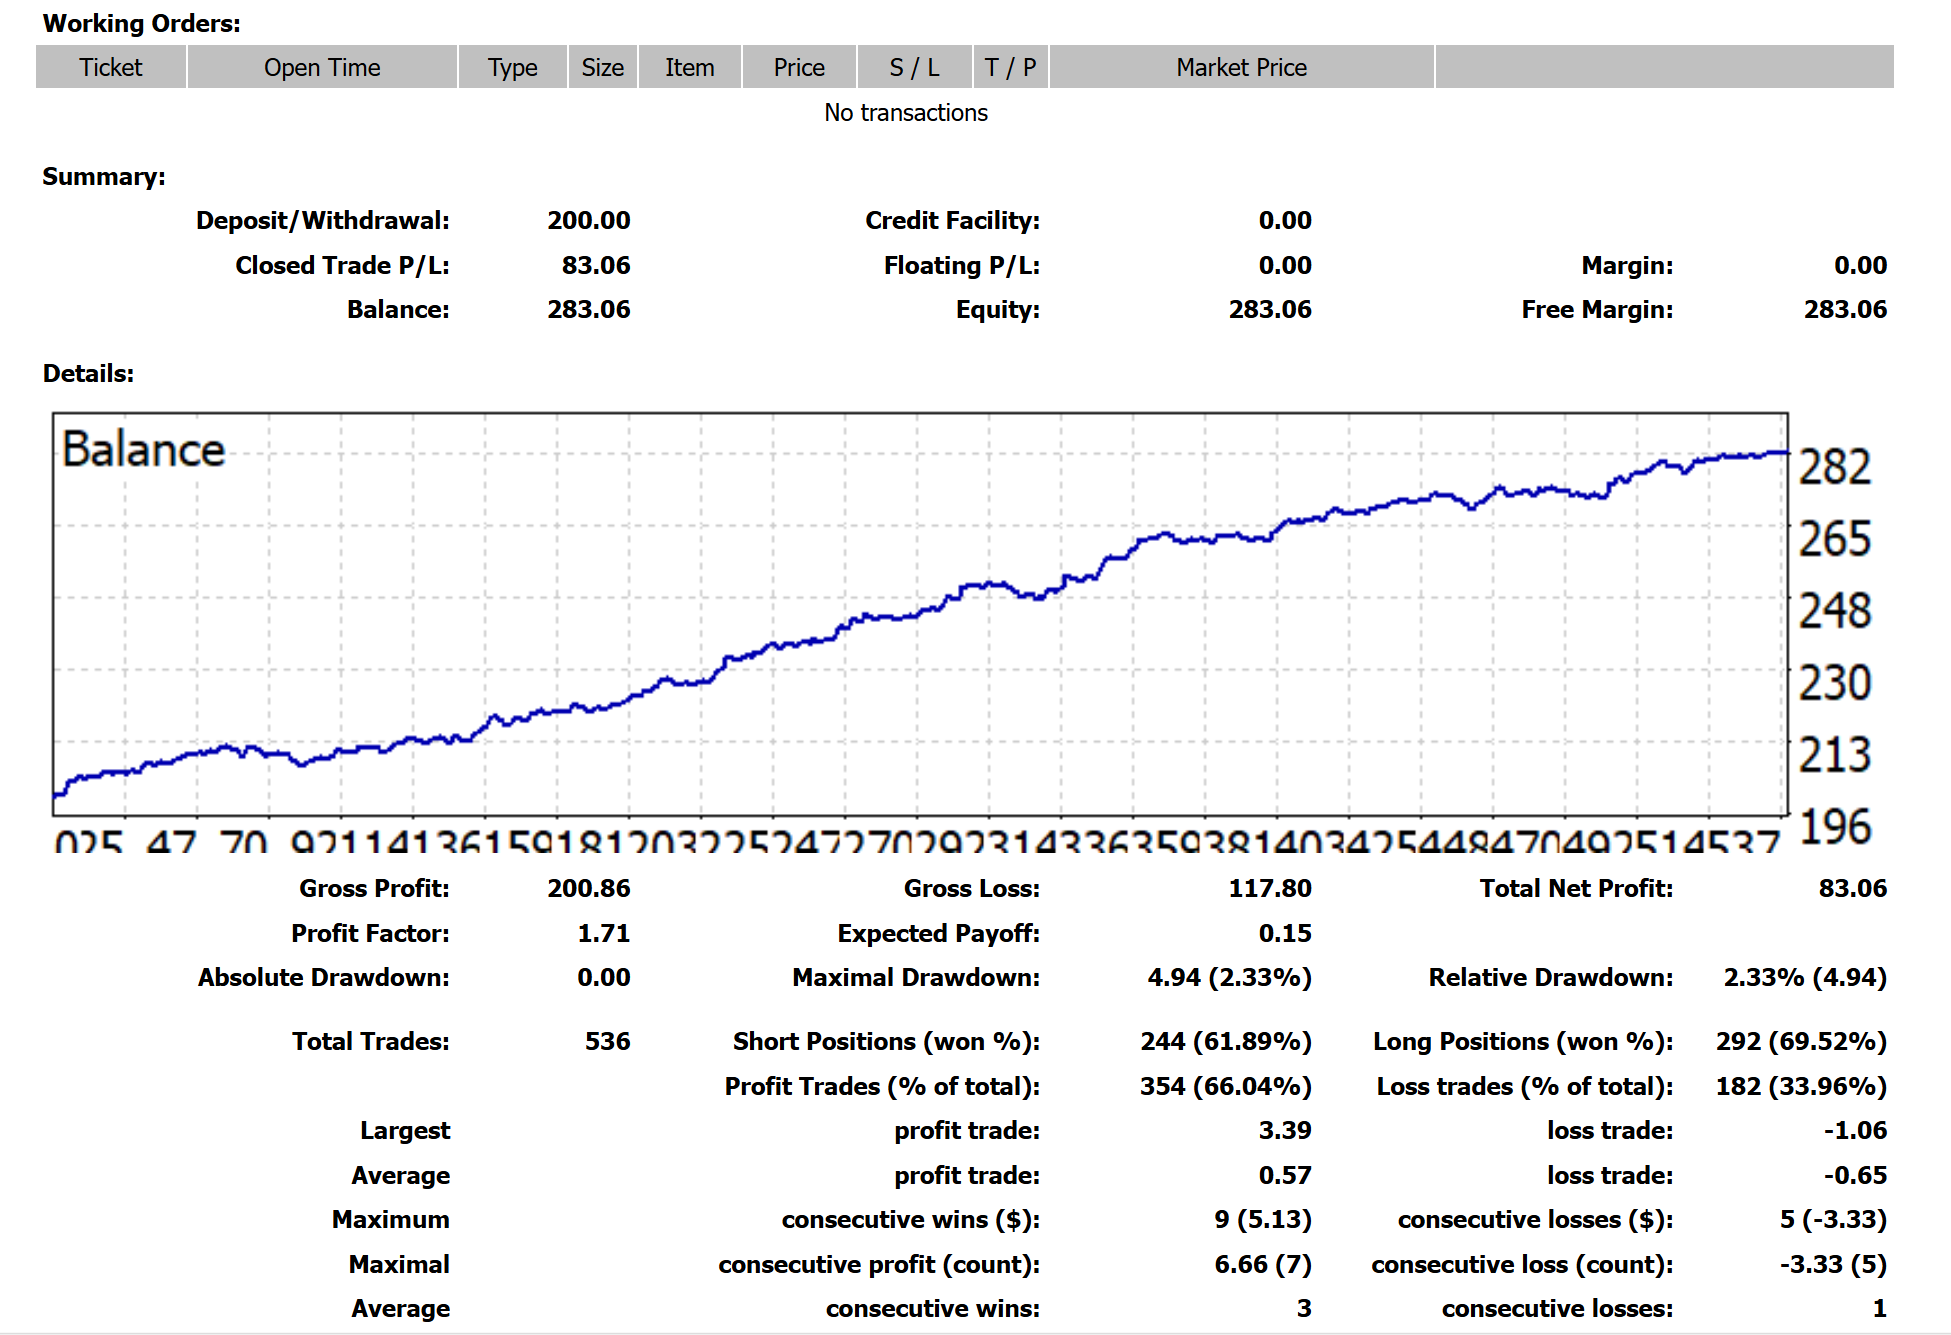1951x1335 pixels.
Task: Click the 282 axis value label
Action: coord(1834,467)
